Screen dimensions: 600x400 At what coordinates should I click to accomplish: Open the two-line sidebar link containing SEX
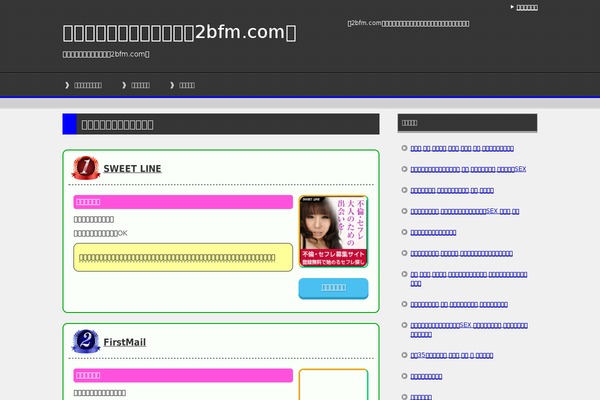click(469, 330)
